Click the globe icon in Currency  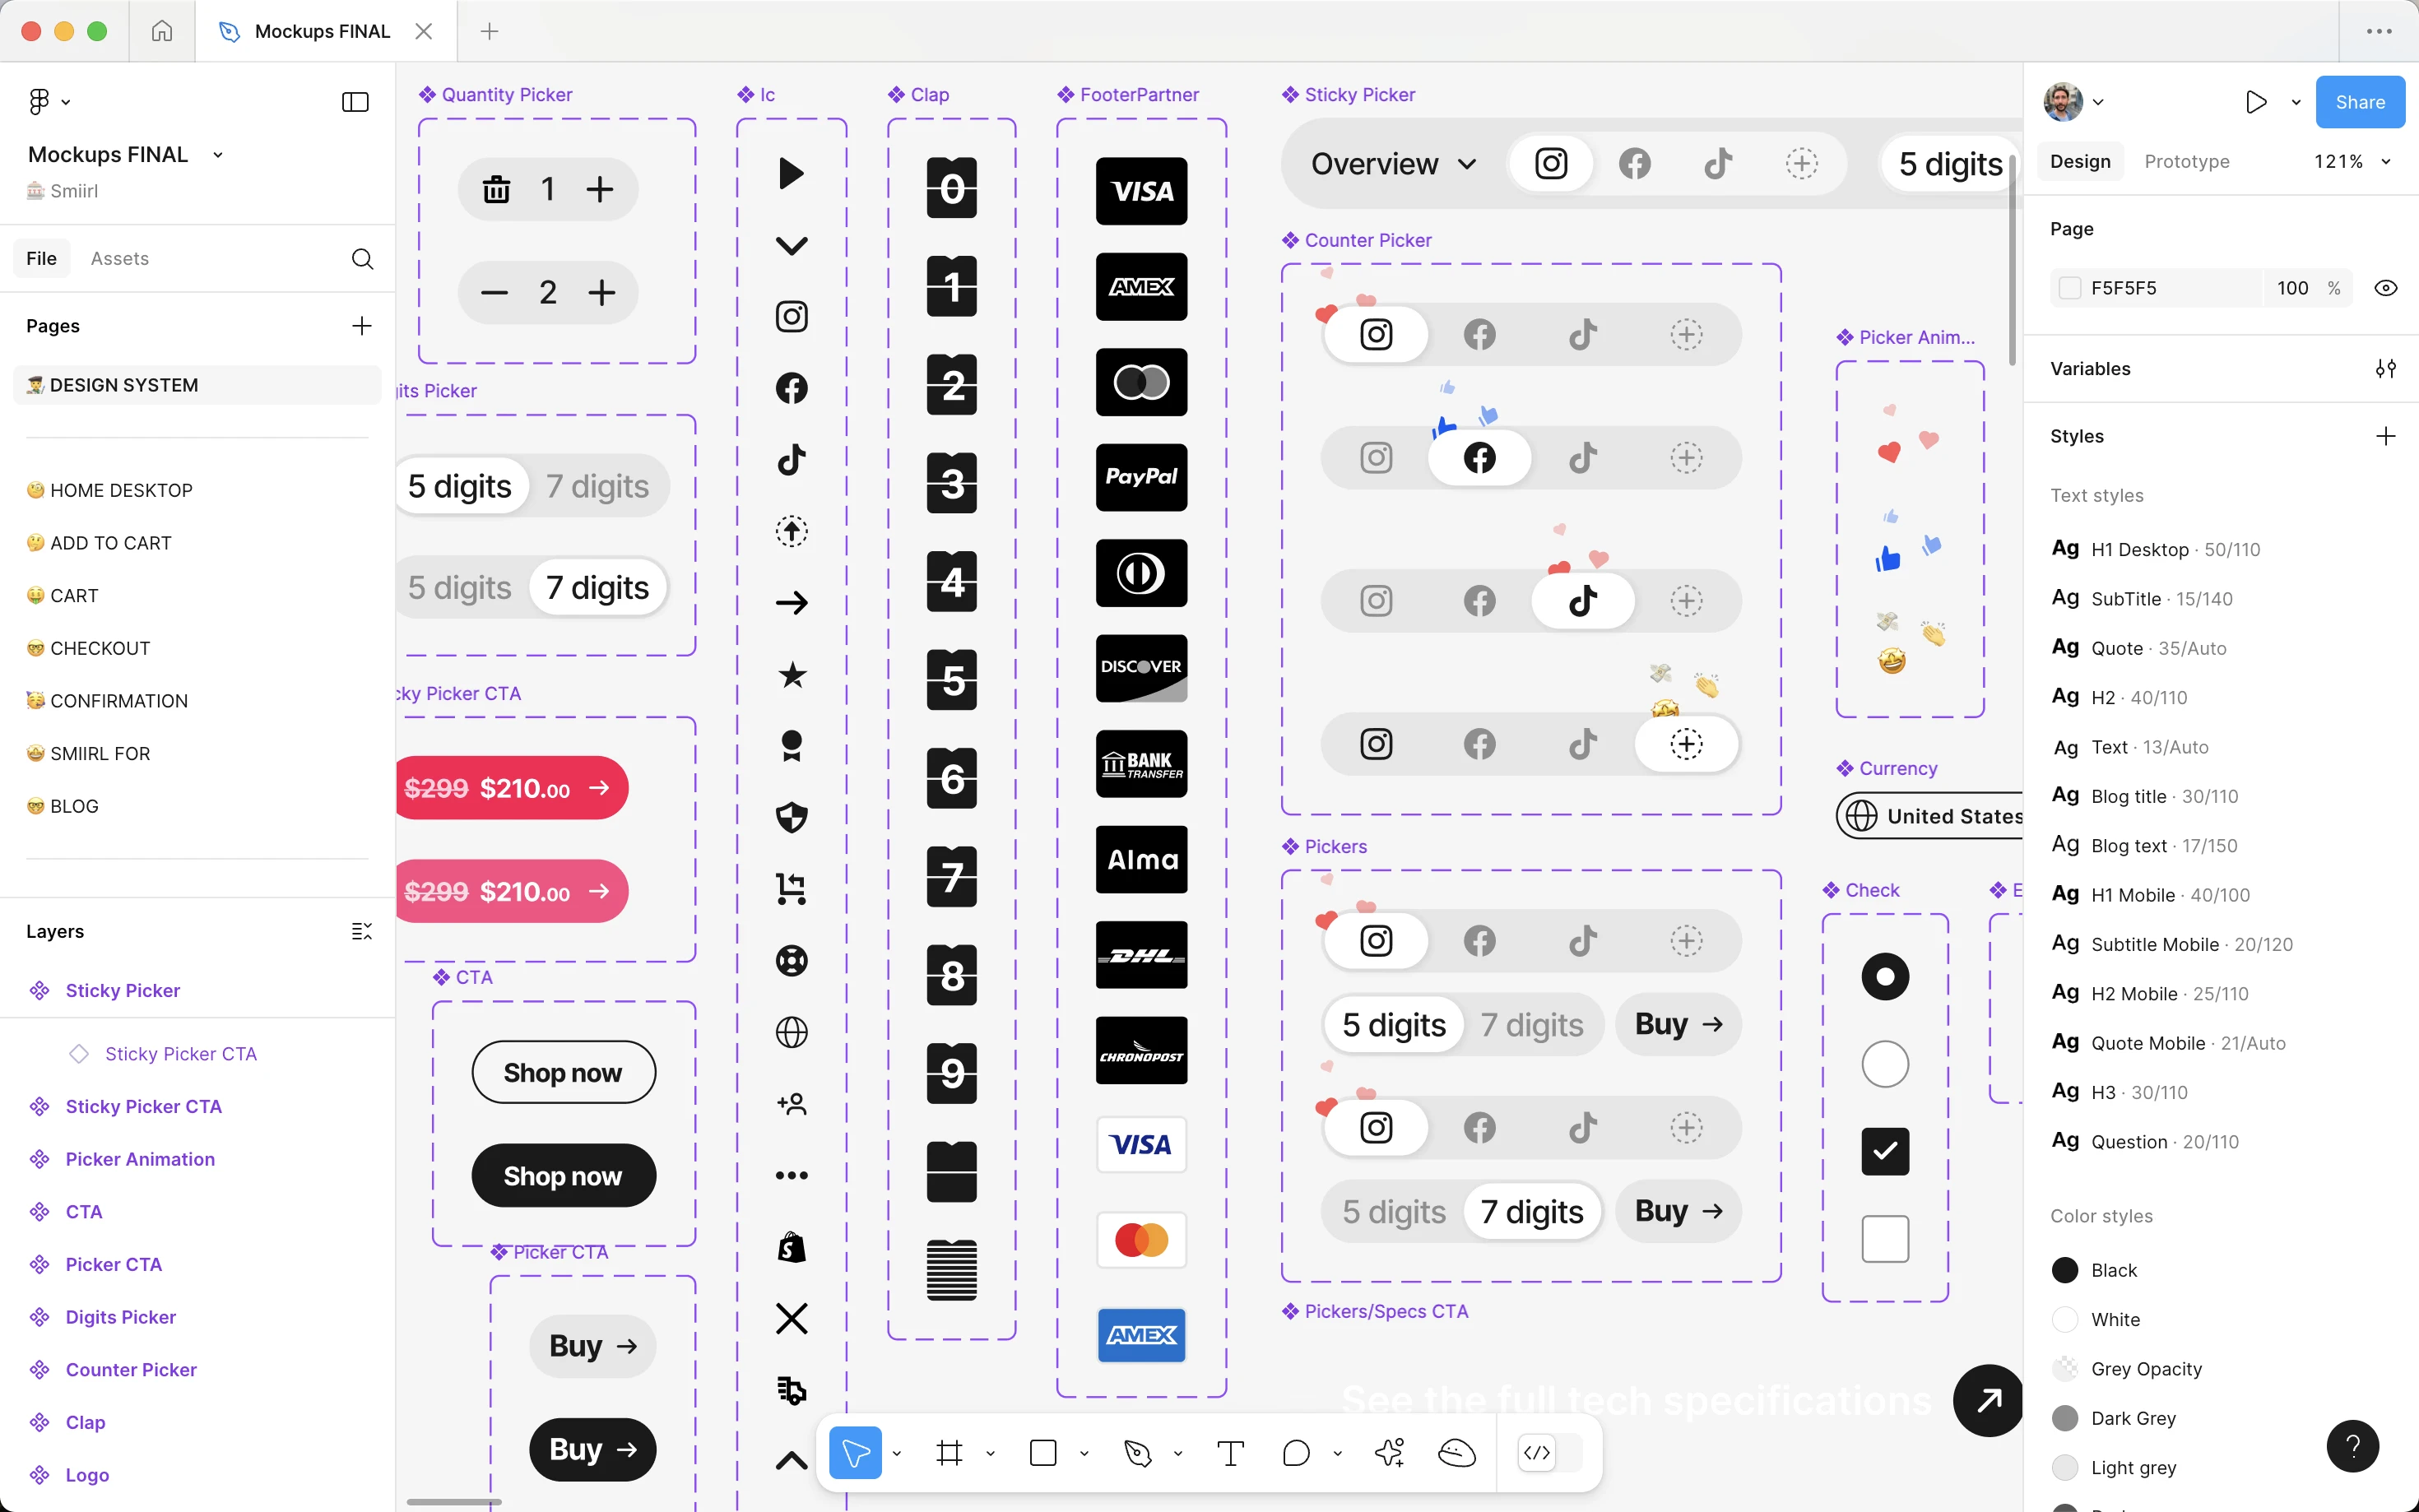click(x=1860, y=816)
